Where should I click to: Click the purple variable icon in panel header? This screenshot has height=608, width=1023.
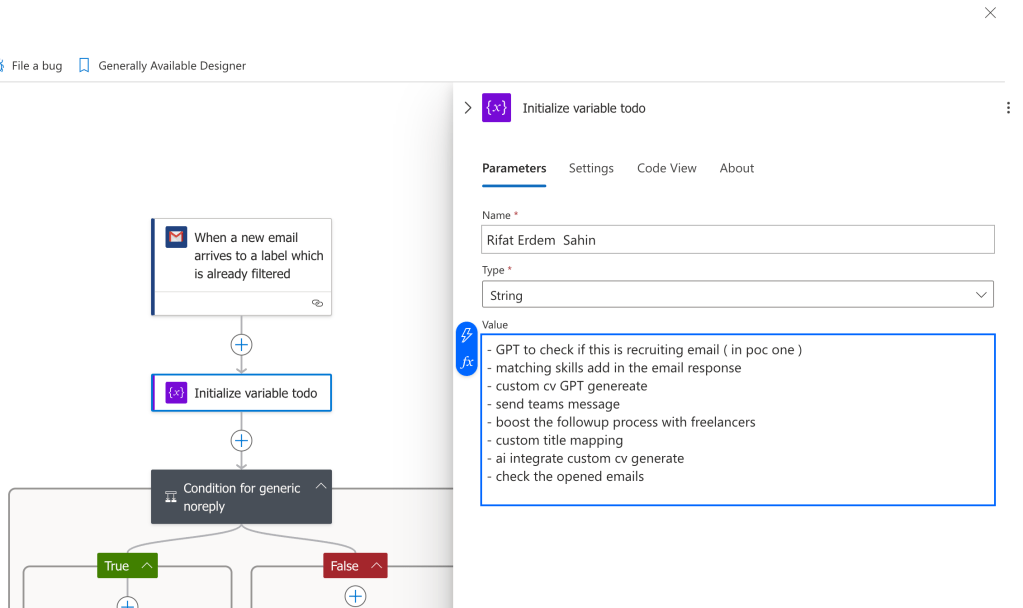[496, 108]
